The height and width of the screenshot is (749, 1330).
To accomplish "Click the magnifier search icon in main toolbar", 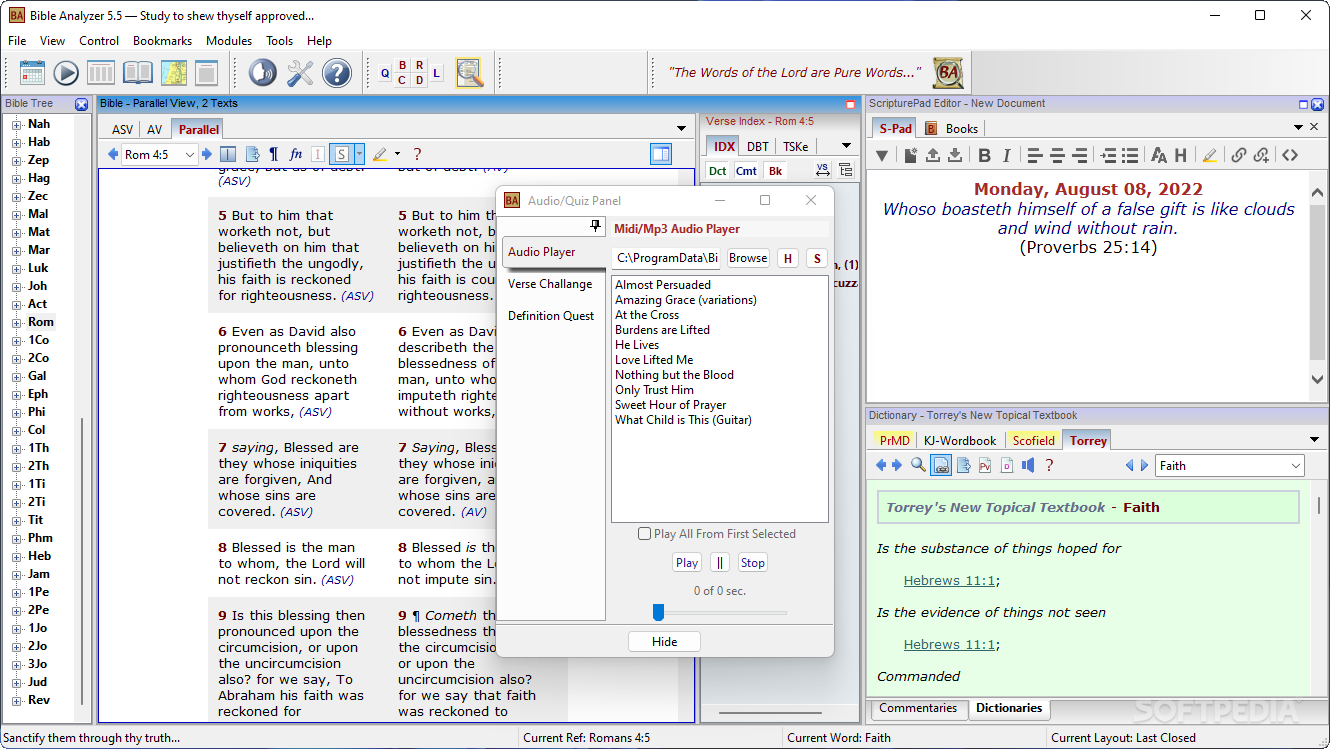I will pos(469,73).
